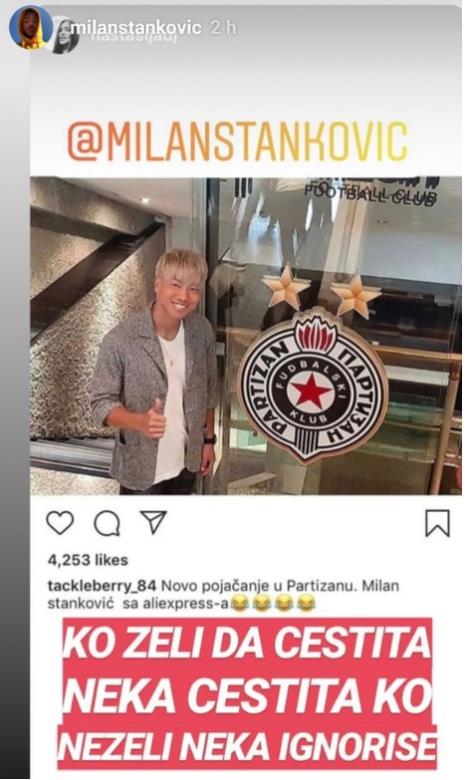Tap the @MILANSTANKOVIC mention sticker
This screenshot has width=468, height=780.
click(x=238, y=141)
